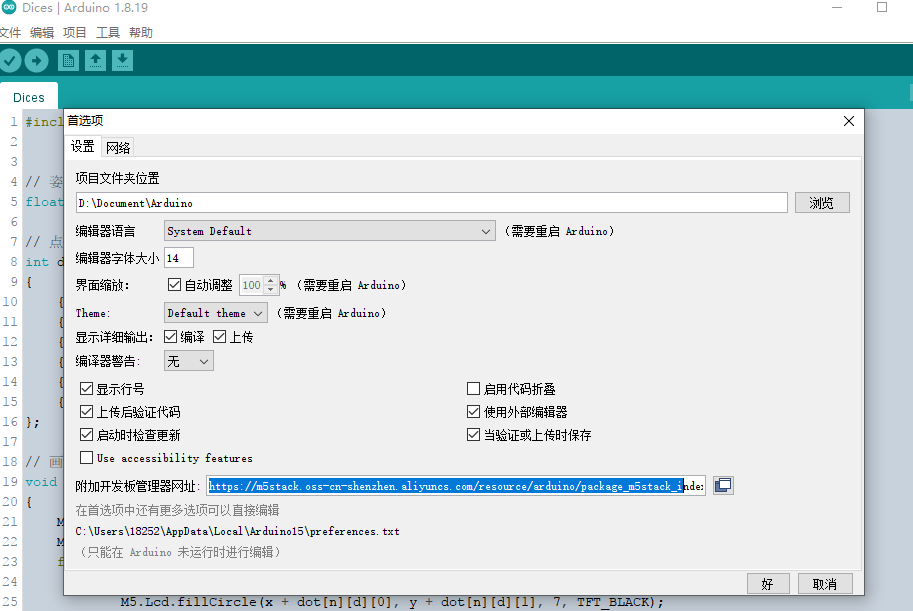The width and height of the screenshot is (913, 611).
Task: Open the 工具 menu
Action: [x=107, y=32]
